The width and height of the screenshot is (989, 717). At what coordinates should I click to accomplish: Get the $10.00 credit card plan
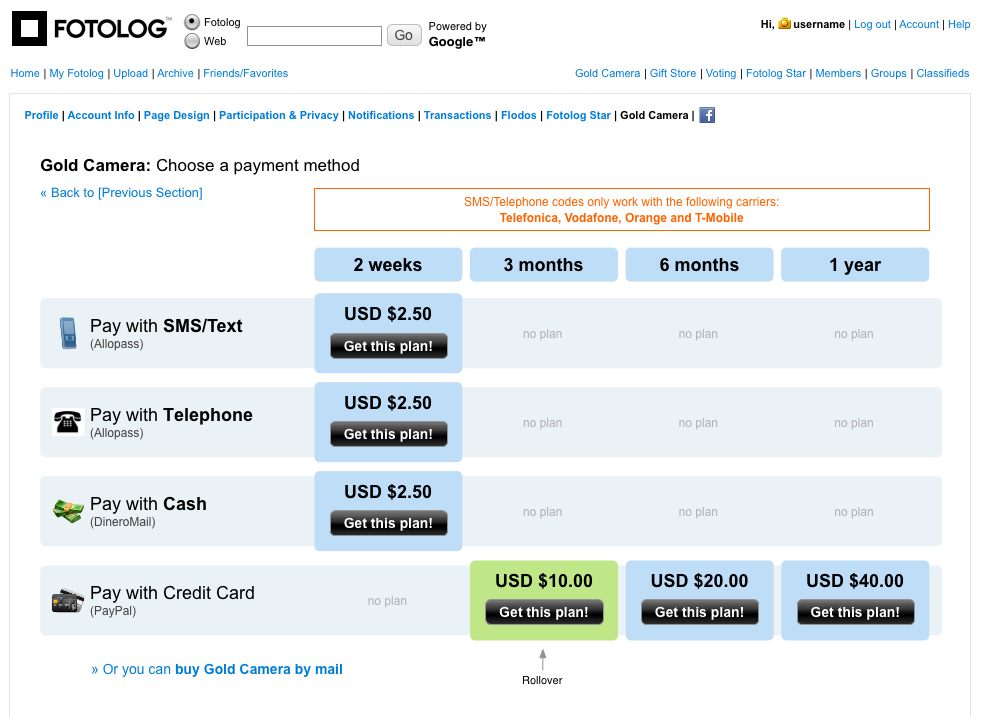(544, 612)
